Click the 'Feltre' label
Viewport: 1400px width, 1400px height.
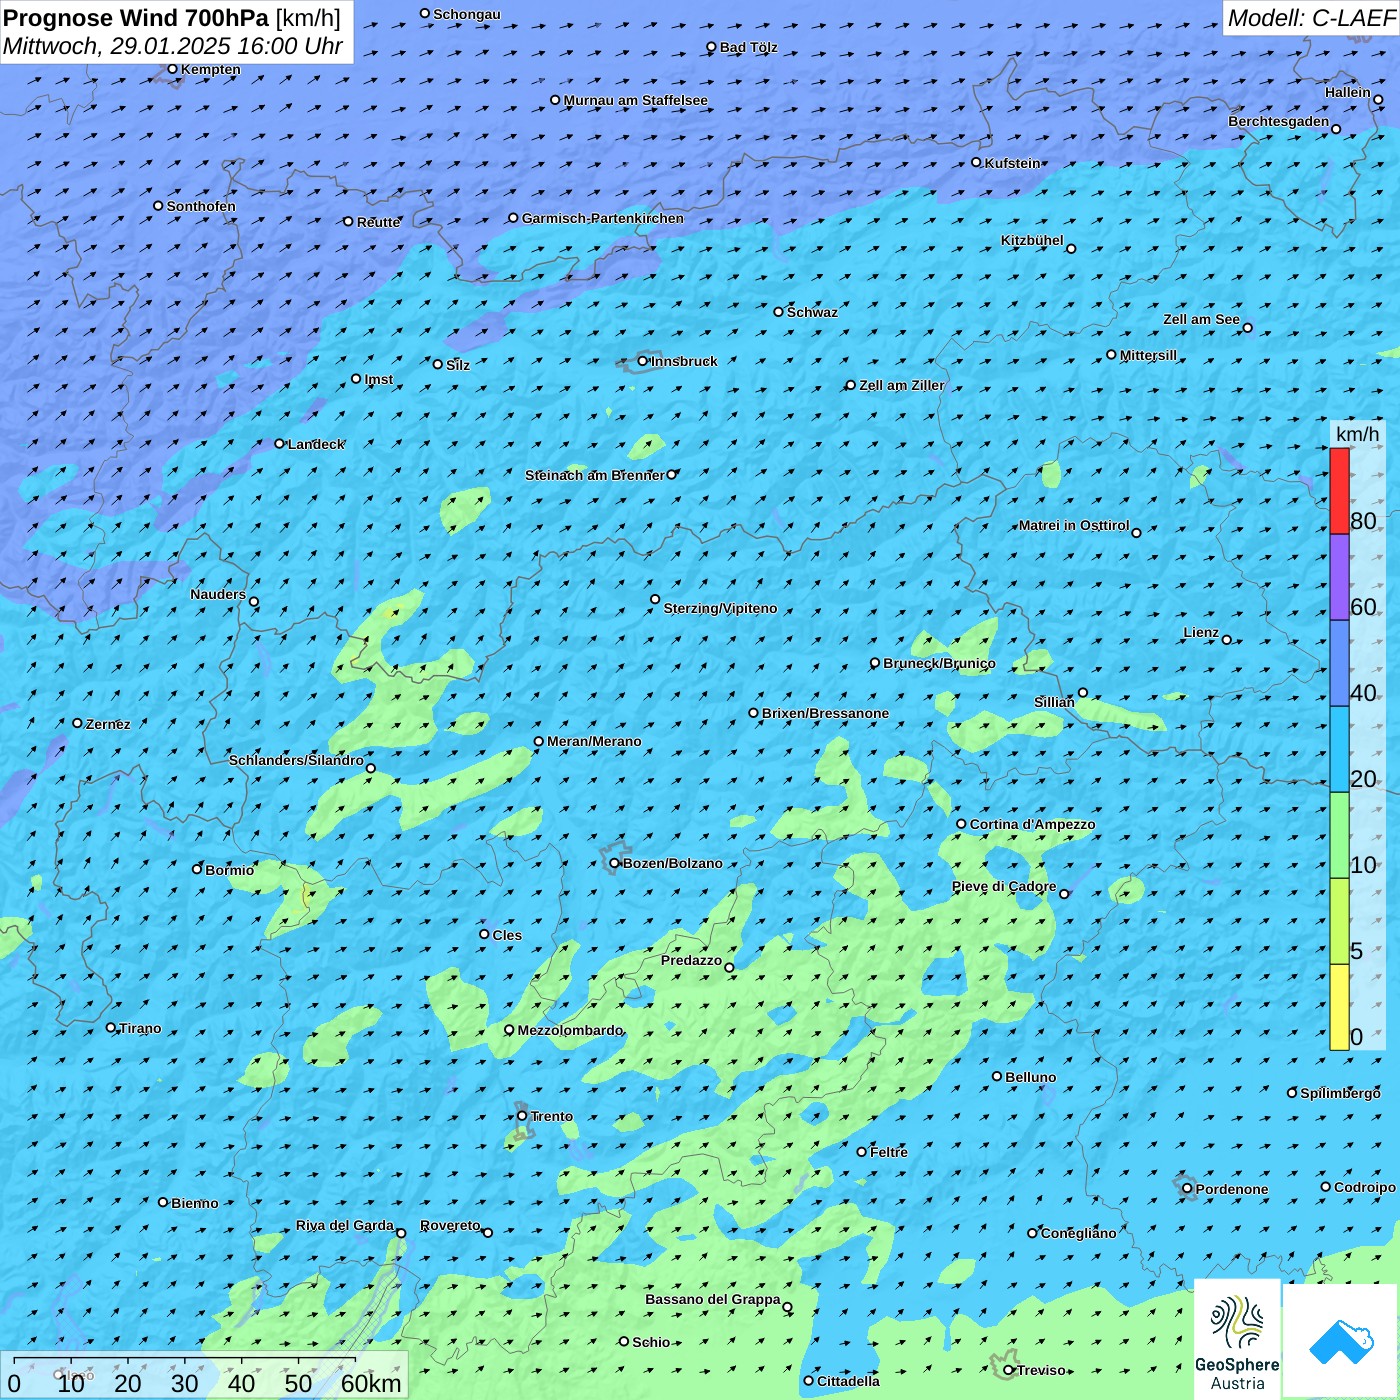point(888,1152)
